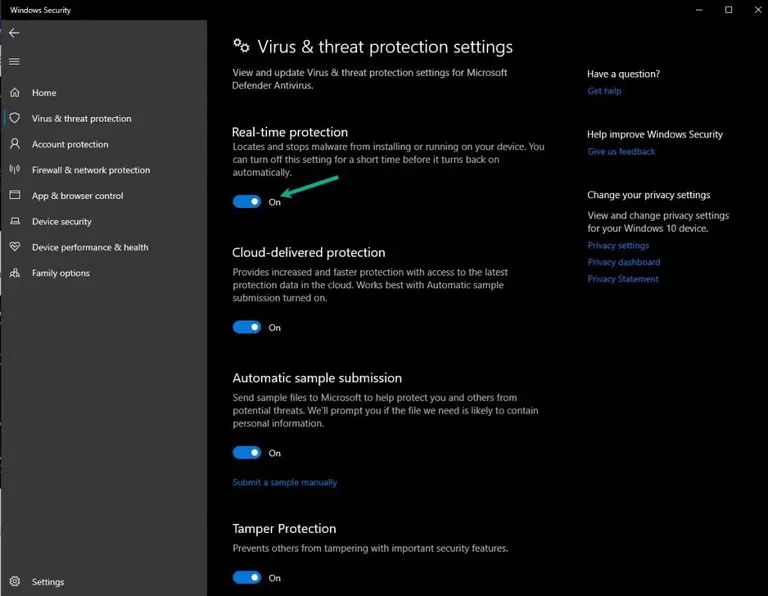Disable Cloud-delivered protection switch
Viewport: 768px width, 596px height.
pos(246,327)
